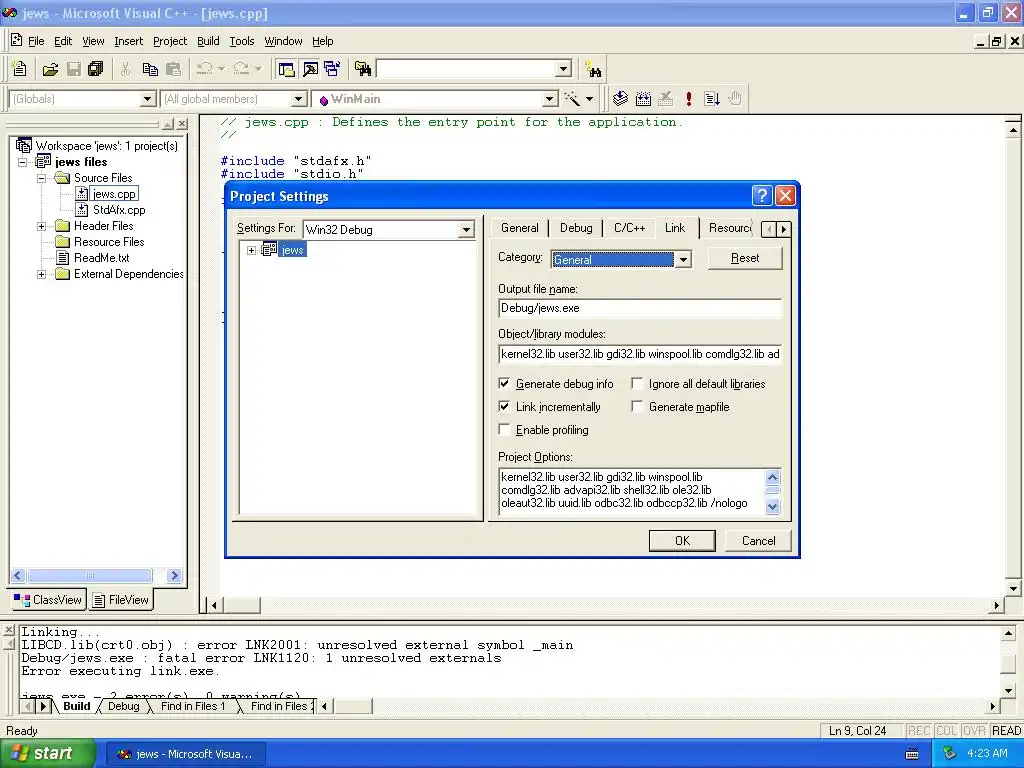This screenshot has width=1024, height=768.
Task: Check Enable profiling
Action: click(504, 429)
